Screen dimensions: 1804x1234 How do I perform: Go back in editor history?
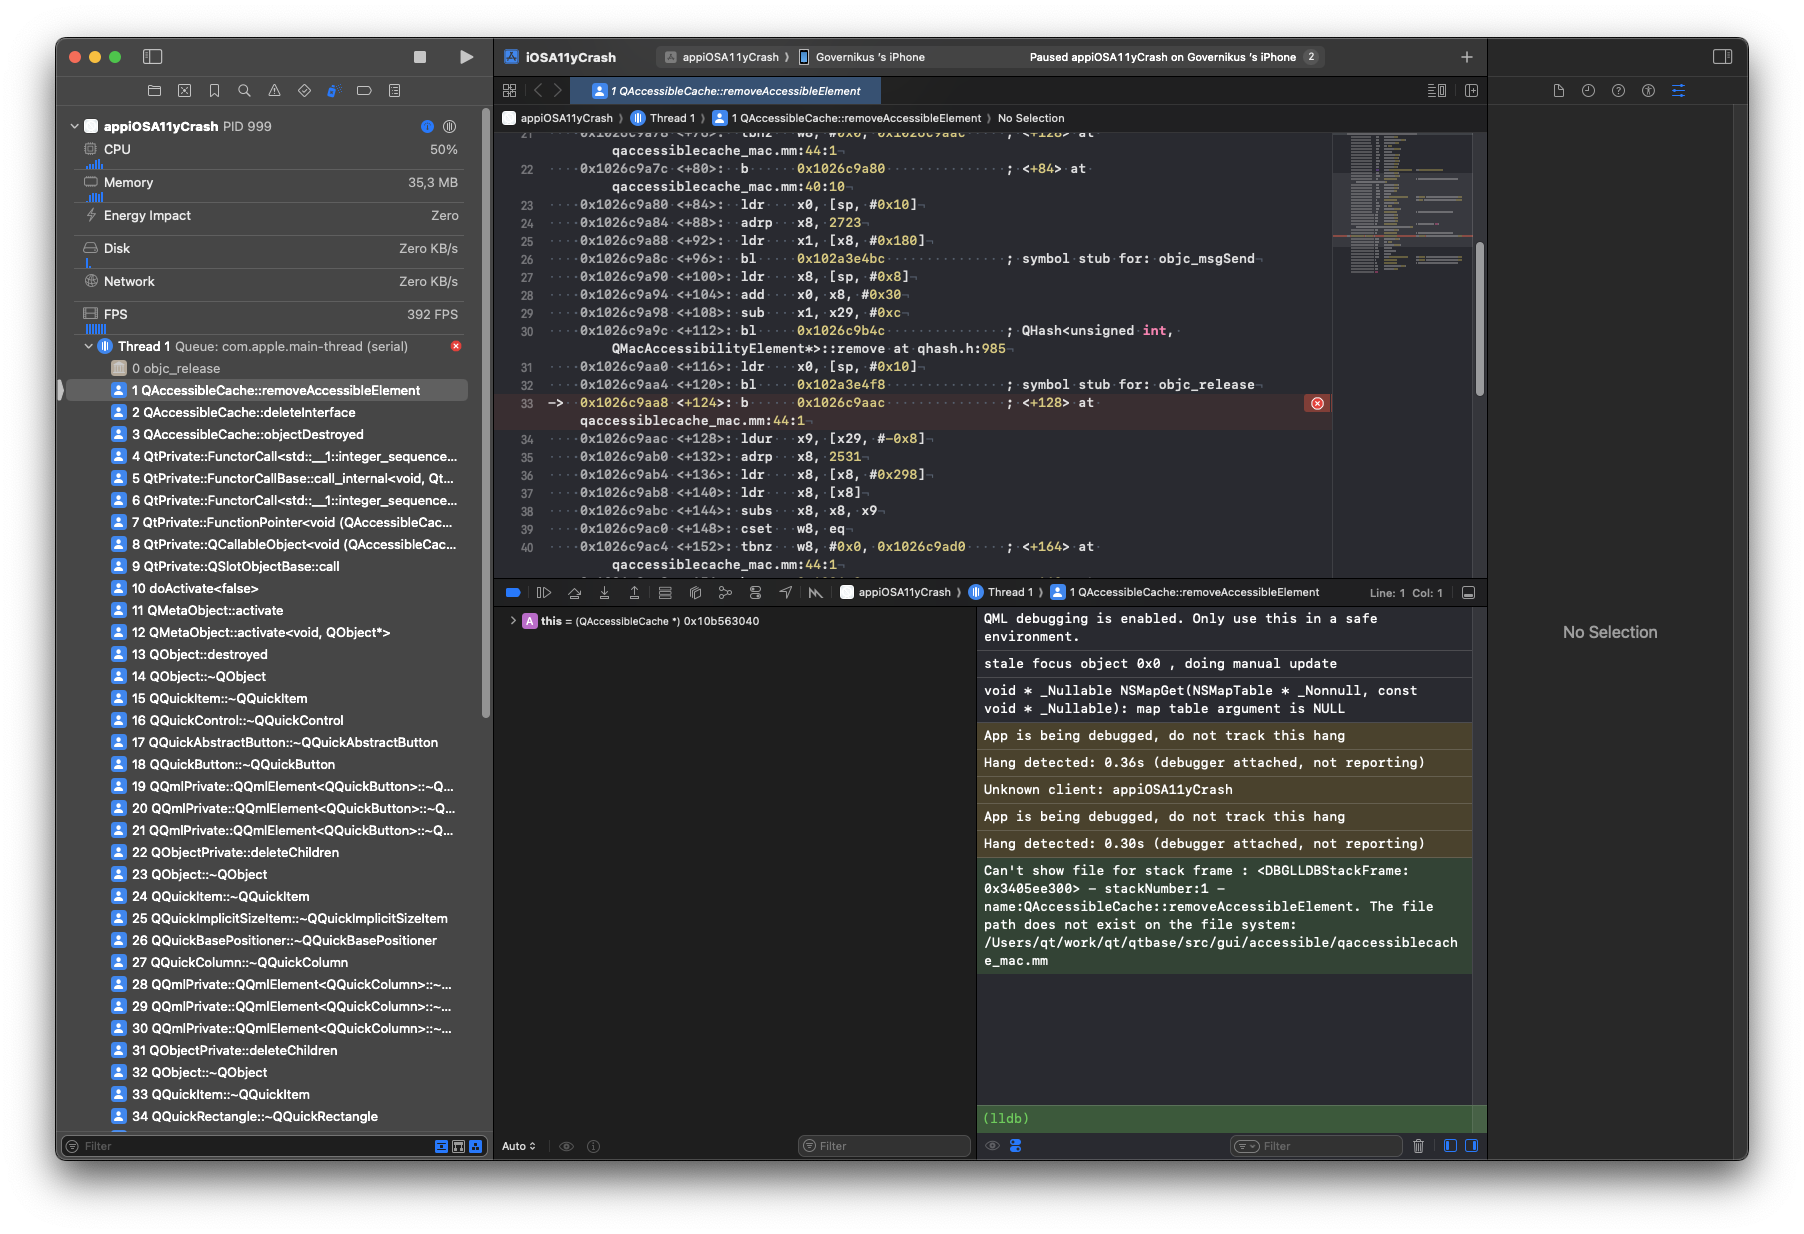pyautogui.click(x=538, y=91)
